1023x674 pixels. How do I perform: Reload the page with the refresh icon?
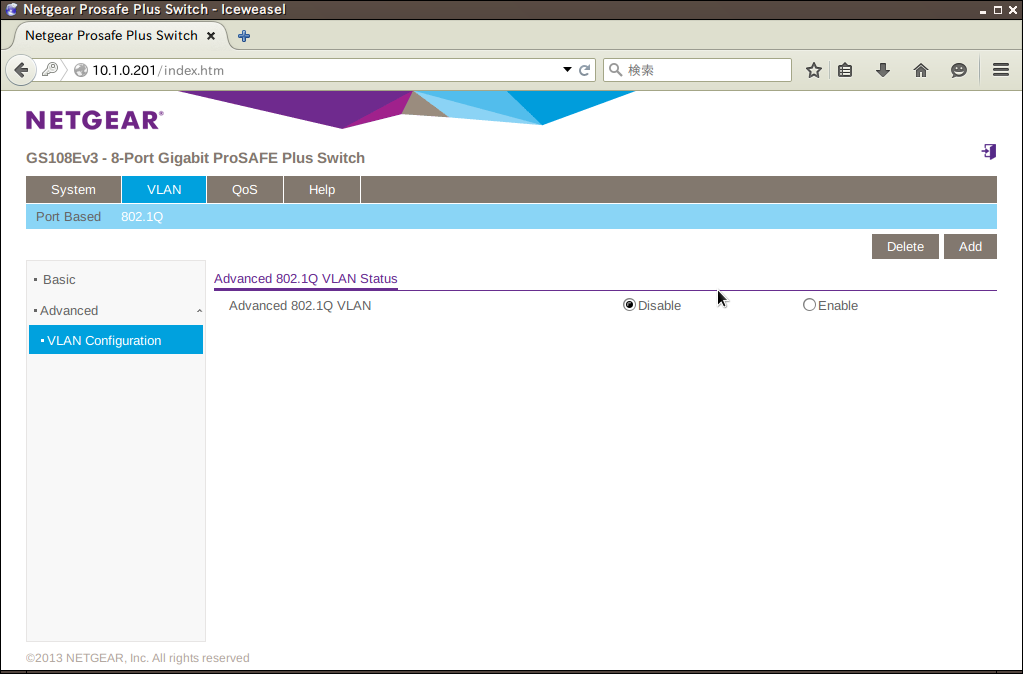pyautogui.click(x=585, y=70)
